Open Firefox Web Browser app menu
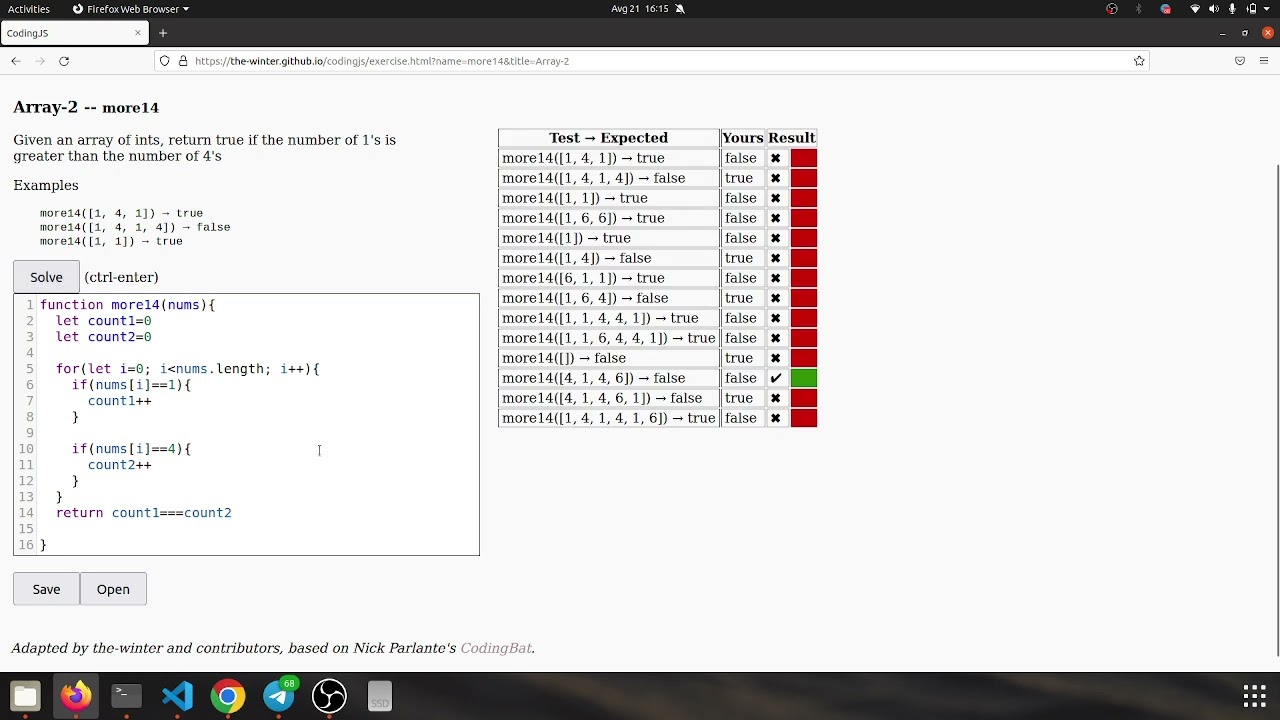Viewport: 1280px width, 720px height. pyautogui.click(x=131, y=9)
